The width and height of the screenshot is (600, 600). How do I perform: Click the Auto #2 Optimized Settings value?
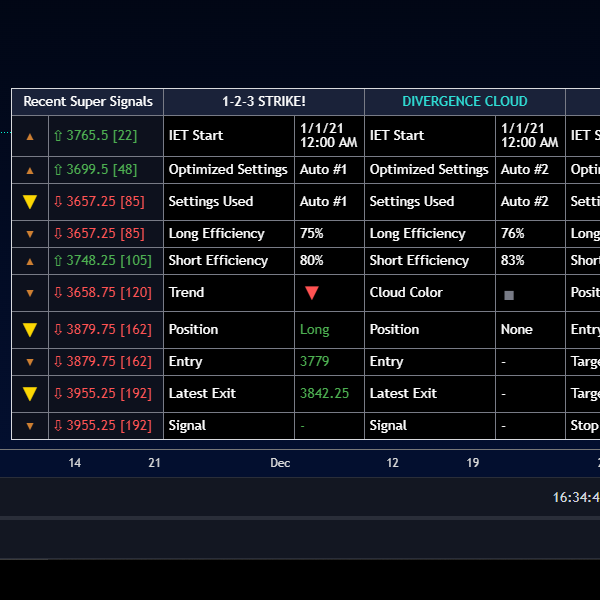pos(525,169)
